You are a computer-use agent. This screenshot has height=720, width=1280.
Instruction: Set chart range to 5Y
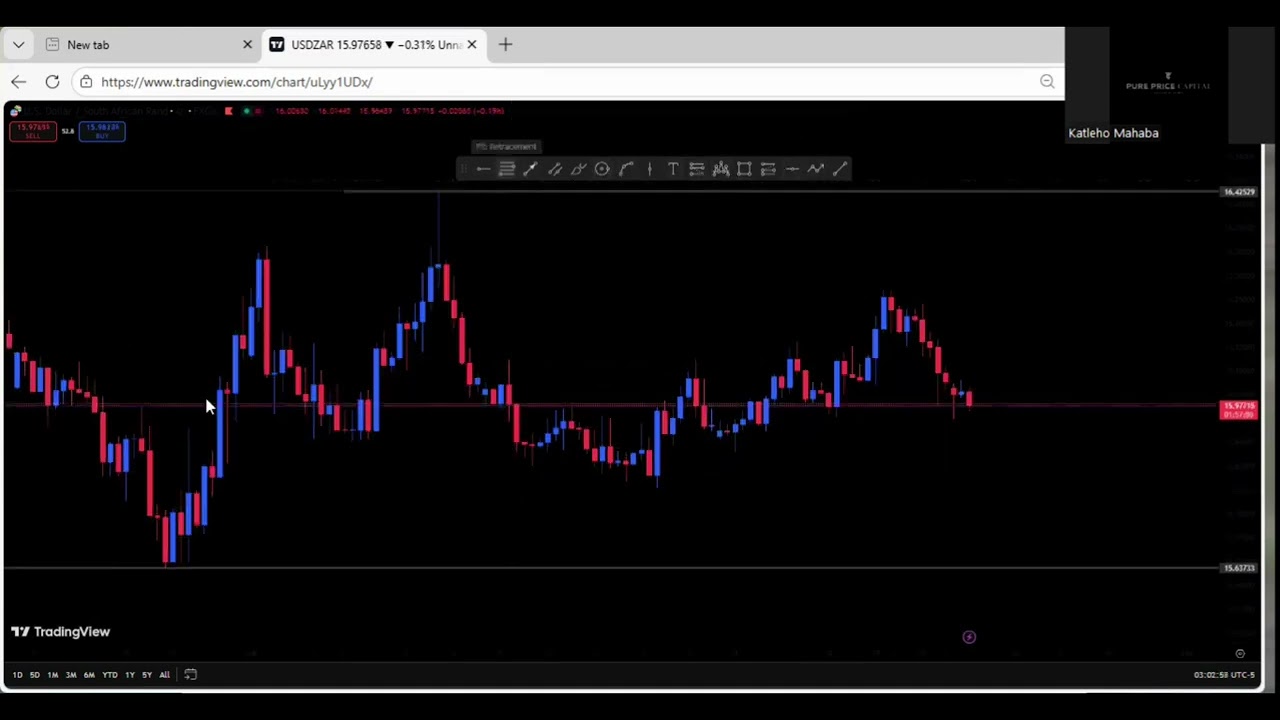click(147, 675)
